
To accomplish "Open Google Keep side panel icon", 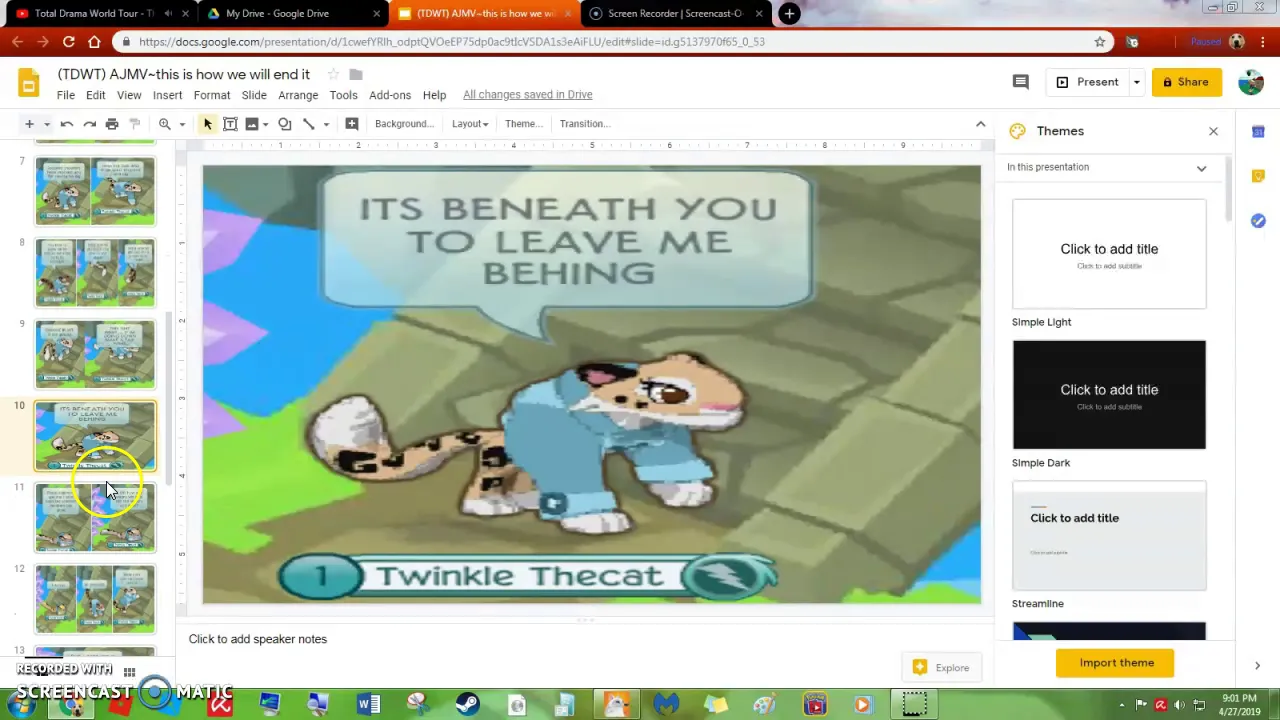I will [1258, 176].
